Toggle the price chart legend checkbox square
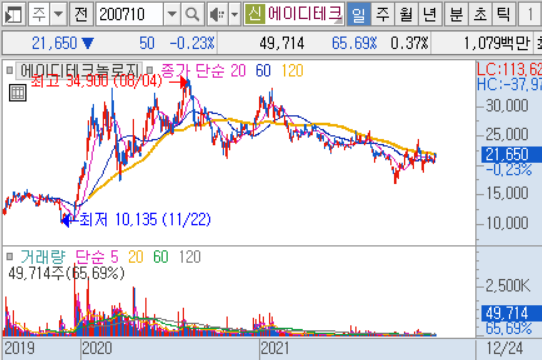Viewport: 542px width, 360px height. click(10, 71)
